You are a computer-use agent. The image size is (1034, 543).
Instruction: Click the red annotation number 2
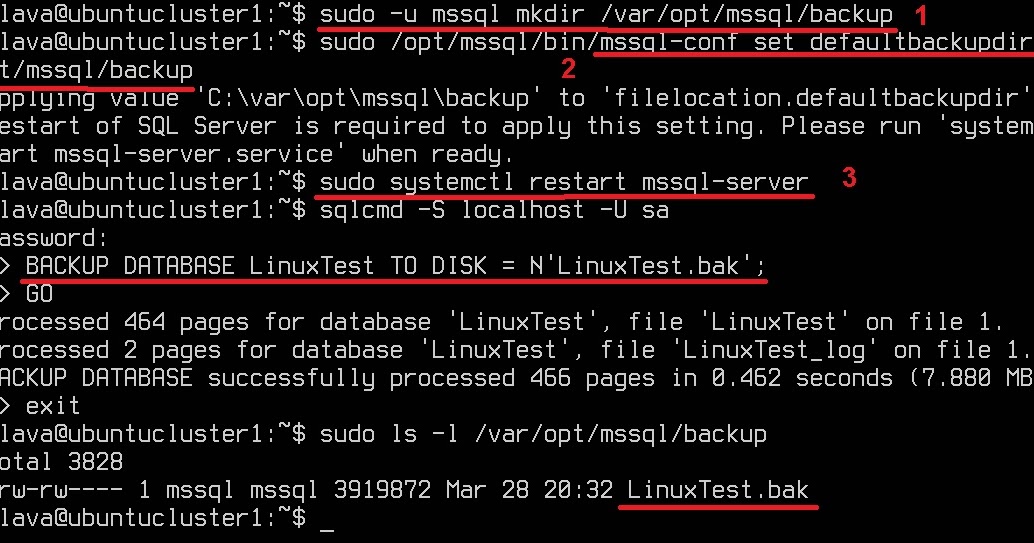(x=568, y=68)
